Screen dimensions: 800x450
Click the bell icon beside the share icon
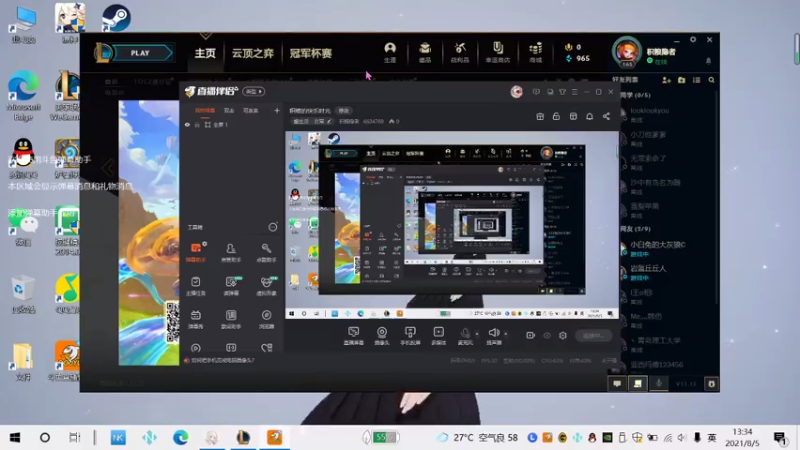click(589, 116)
